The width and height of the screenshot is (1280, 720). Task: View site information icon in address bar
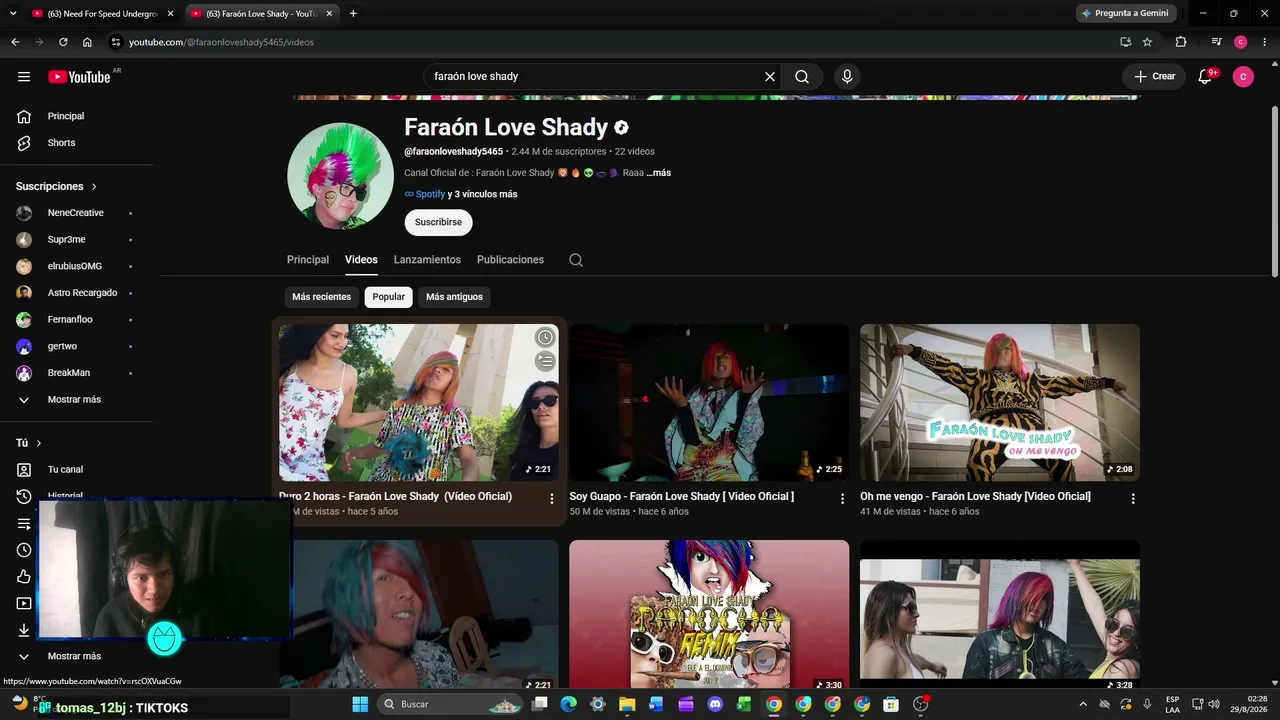click(116, 42)
